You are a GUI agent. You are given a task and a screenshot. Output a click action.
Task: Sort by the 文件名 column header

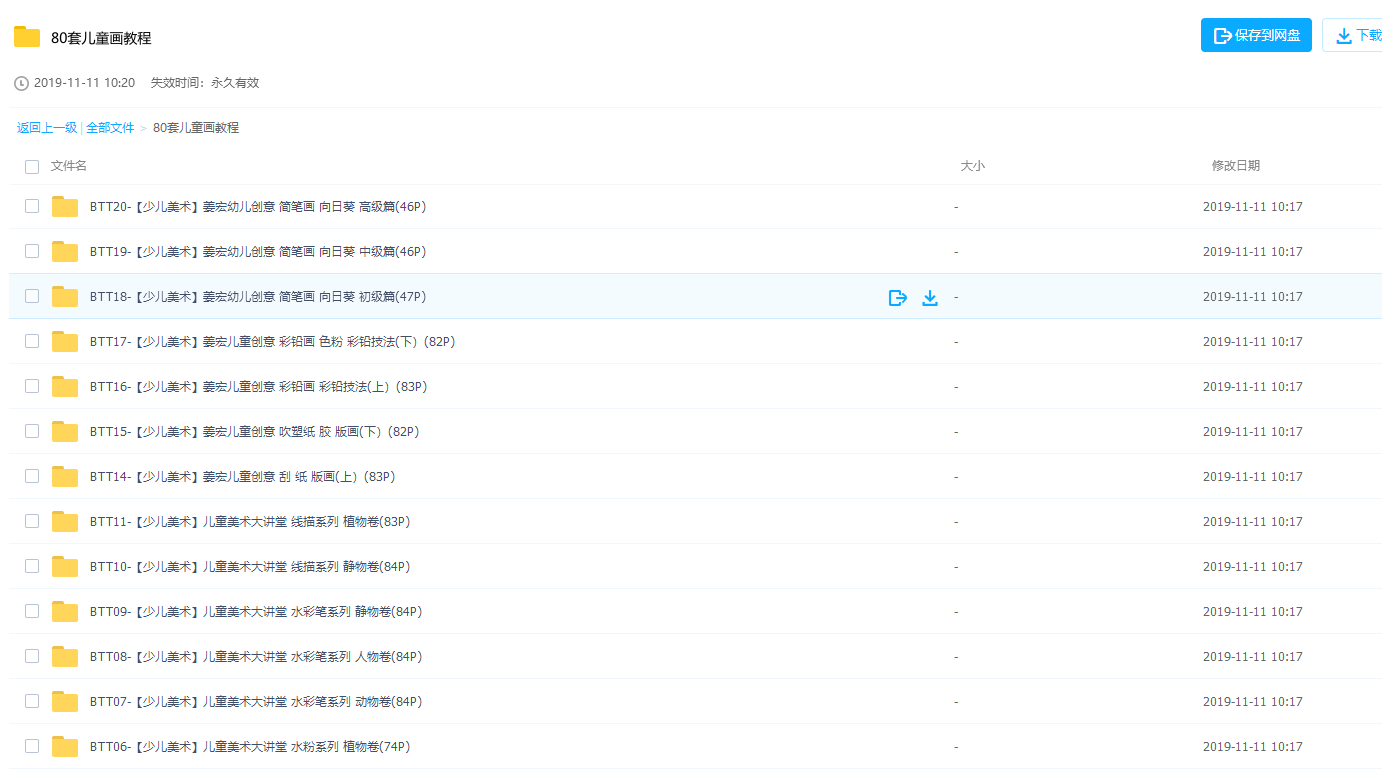pos(69,166)
